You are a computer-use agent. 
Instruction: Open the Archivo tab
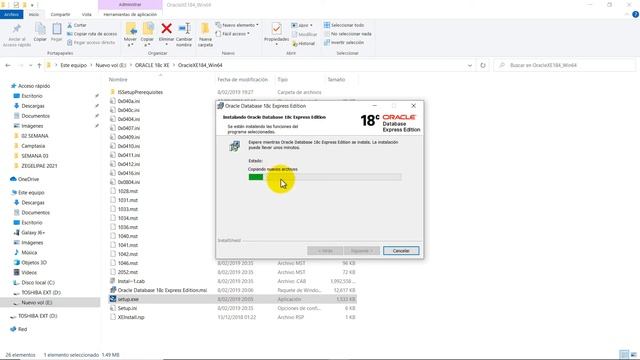click(x=11, y=14)
